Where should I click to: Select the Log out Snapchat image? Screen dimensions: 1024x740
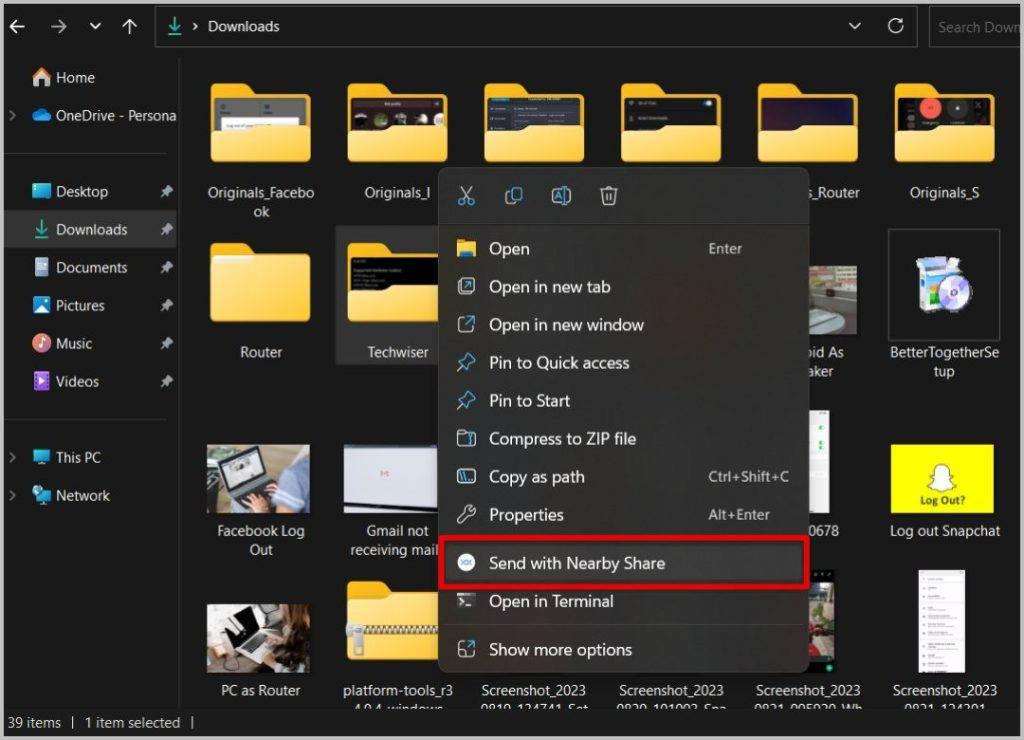(x=944, y=491)
